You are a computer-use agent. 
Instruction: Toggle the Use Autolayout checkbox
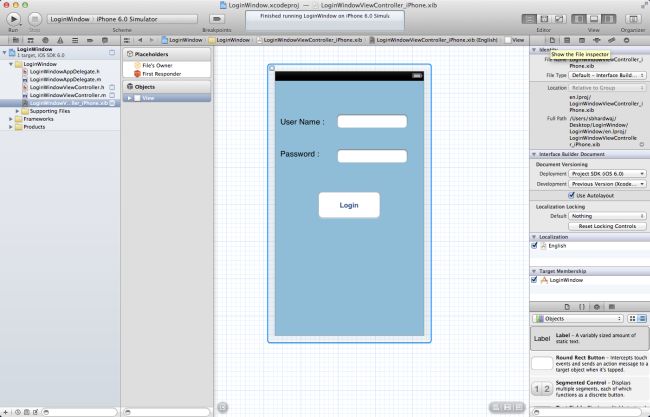(571, 195)
